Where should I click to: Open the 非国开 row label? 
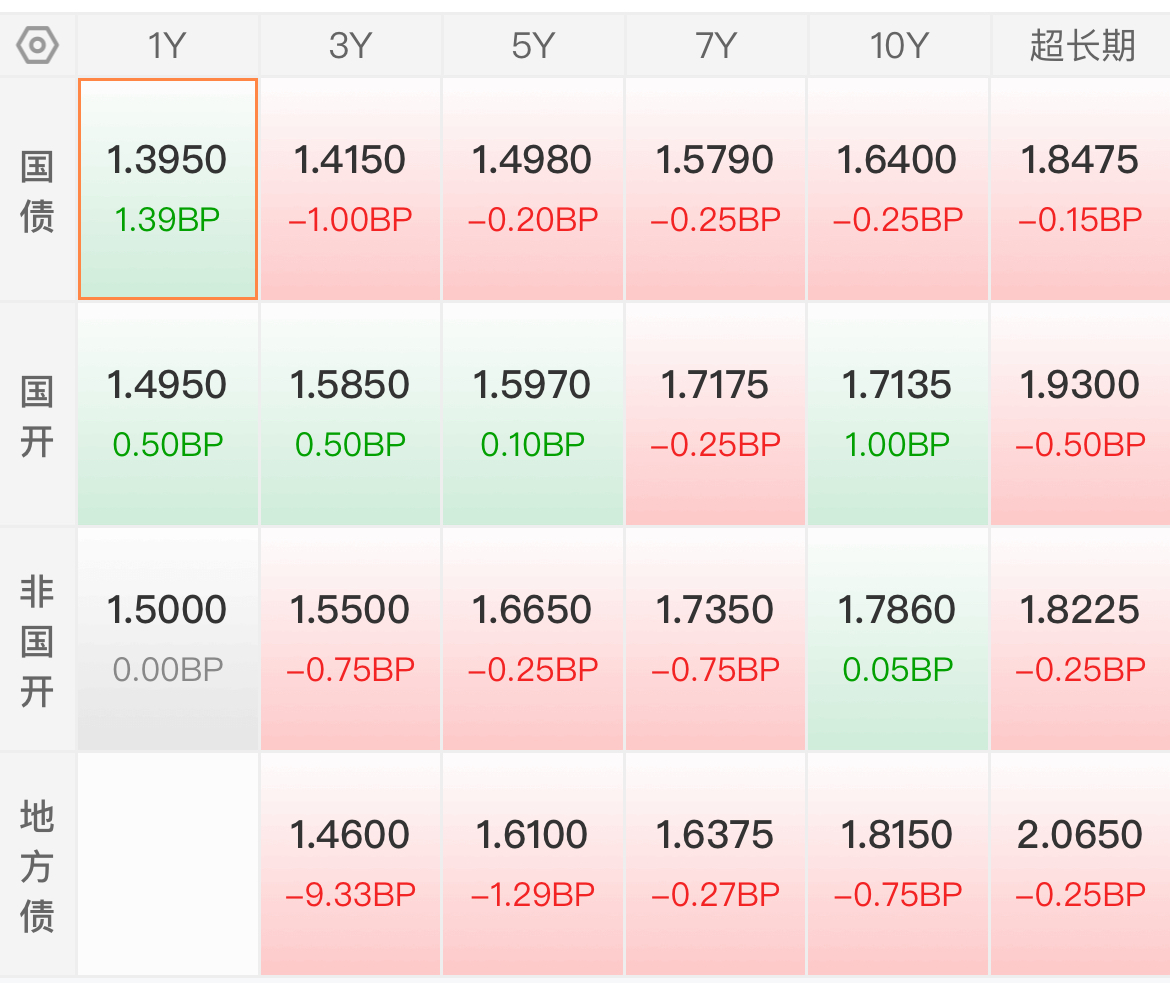(37, 640)
